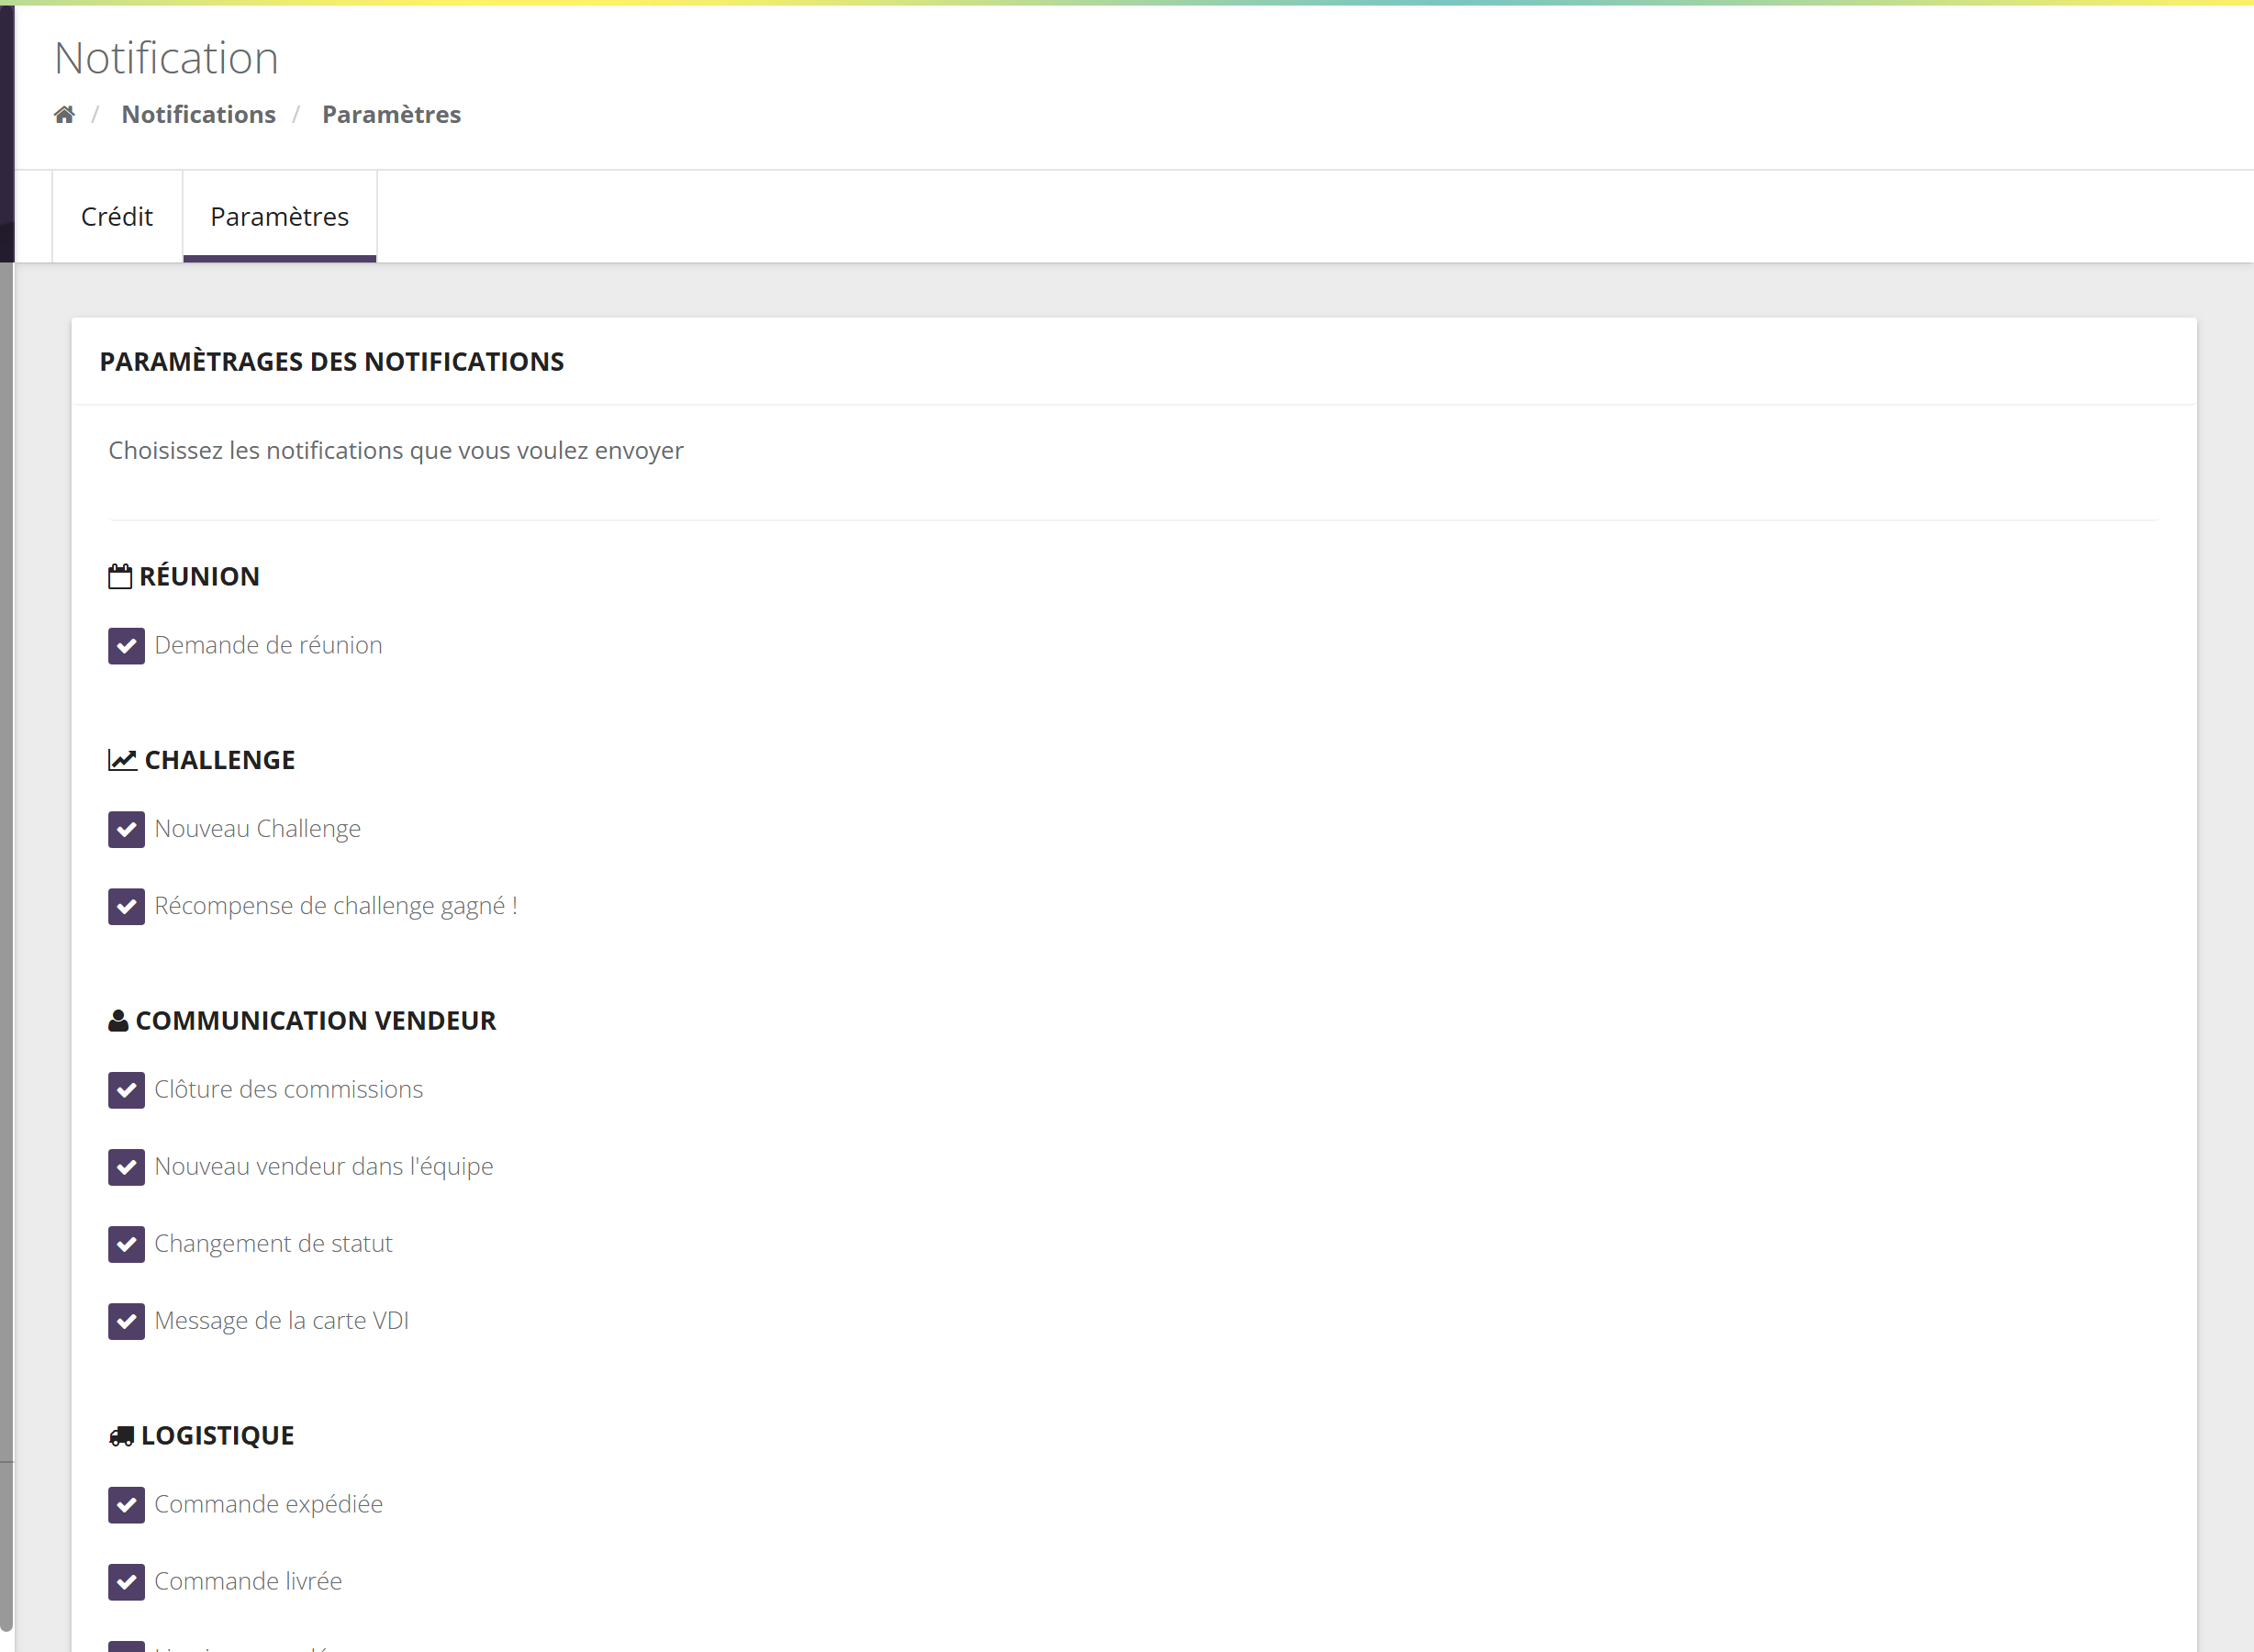Screen dimensions: 2254x1652
Task: Toggle Nouveau vendeur dans l'équipe checkbox
Action: pos(126,1167)
